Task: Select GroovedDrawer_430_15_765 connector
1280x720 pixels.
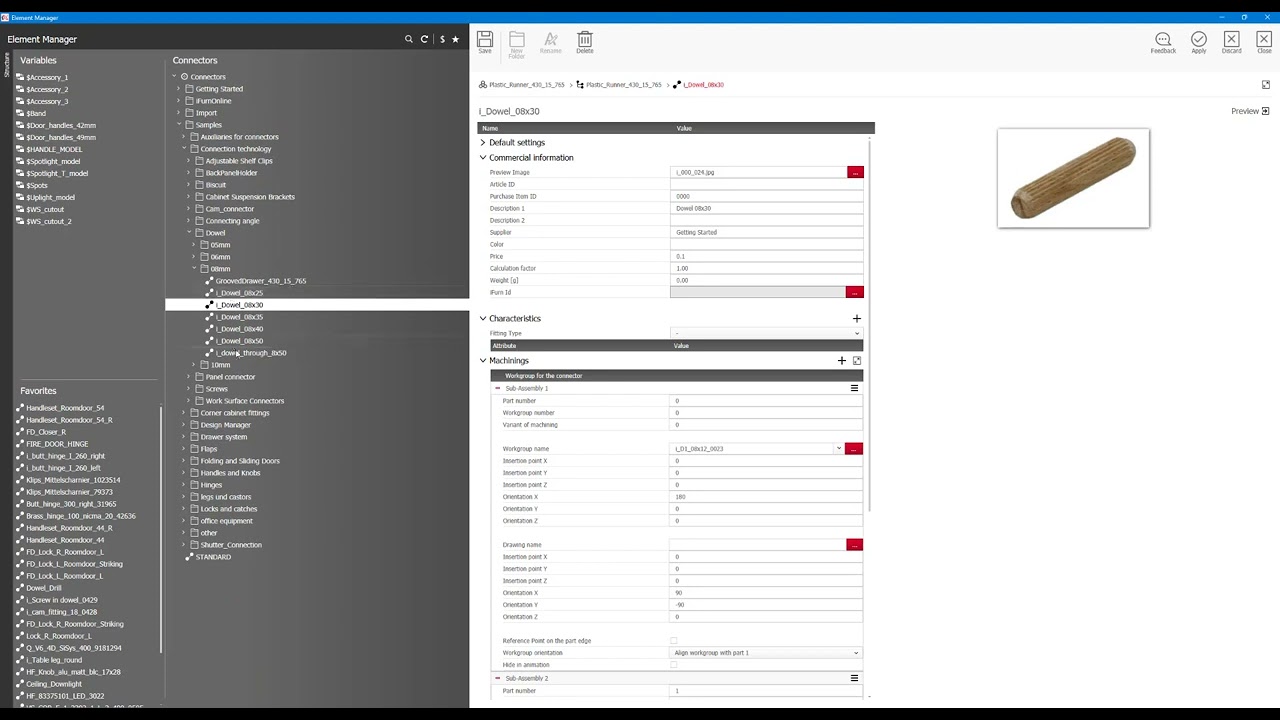Action: (261, 281)
